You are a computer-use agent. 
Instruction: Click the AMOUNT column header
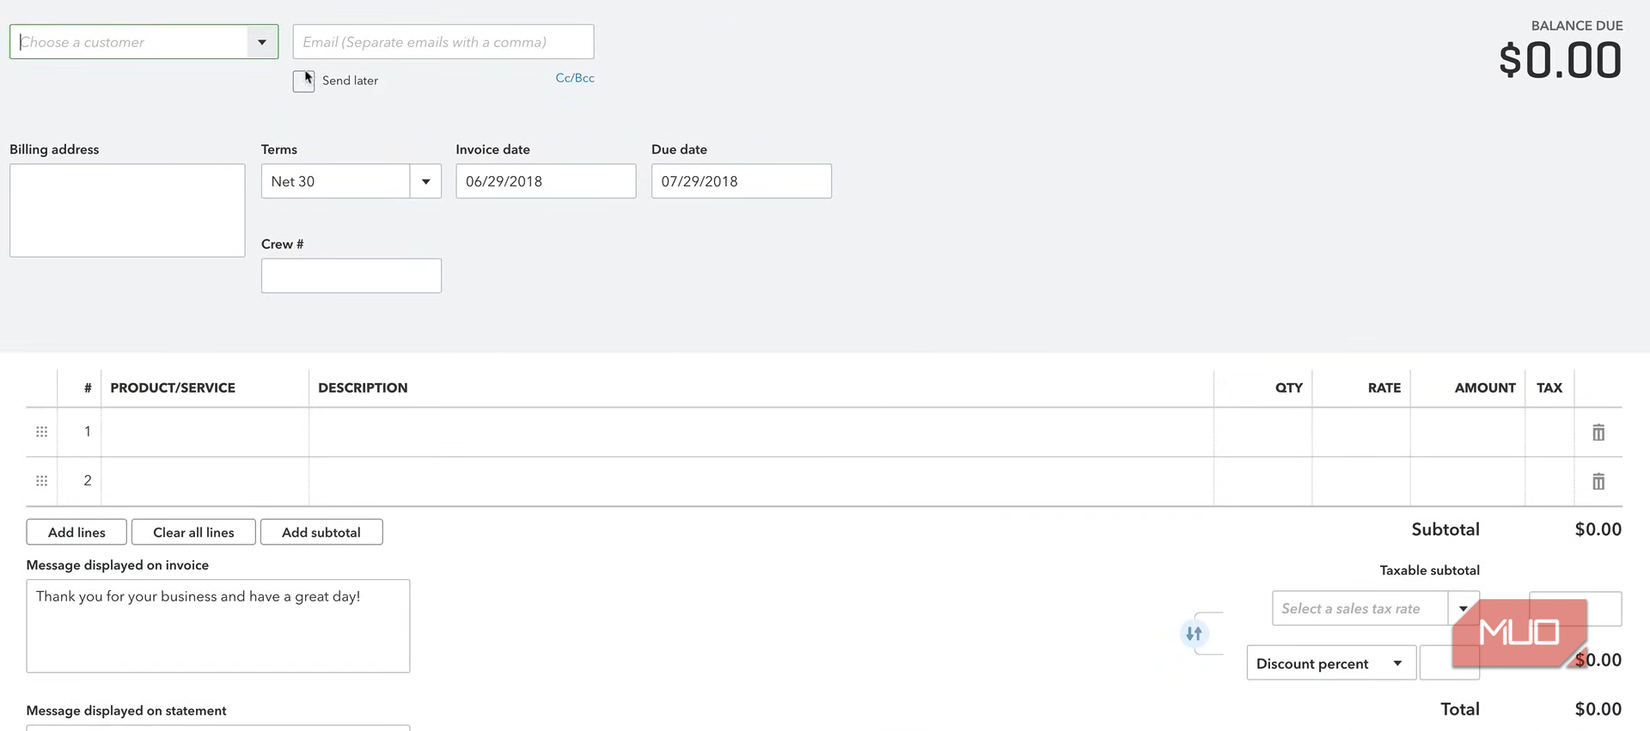coord(1485,388)
